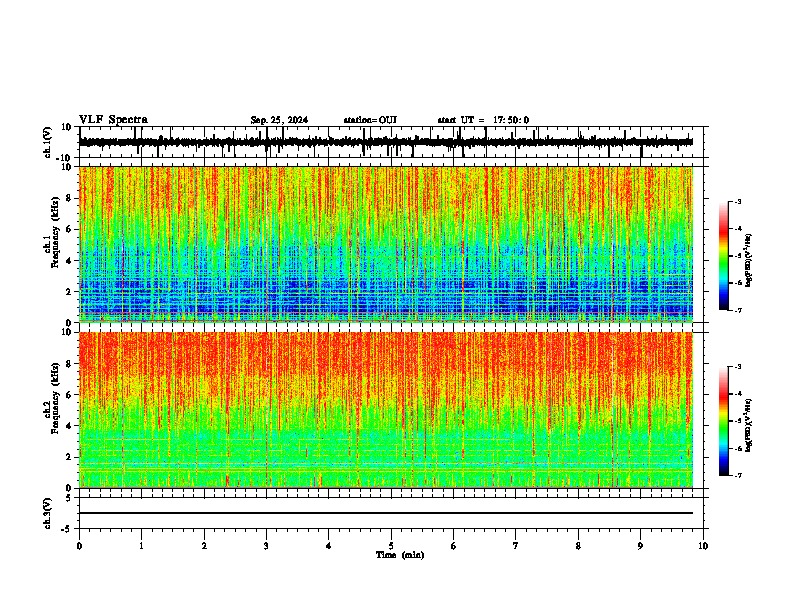Click the time axis tick label "2"

(x=204, y=546)
